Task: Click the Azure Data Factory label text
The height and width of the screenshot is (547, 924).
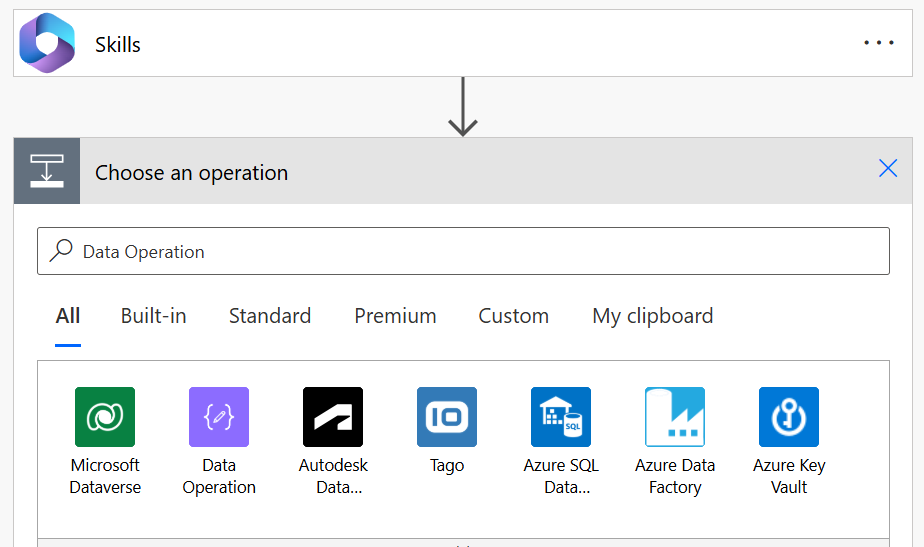Action: point(675,476)
